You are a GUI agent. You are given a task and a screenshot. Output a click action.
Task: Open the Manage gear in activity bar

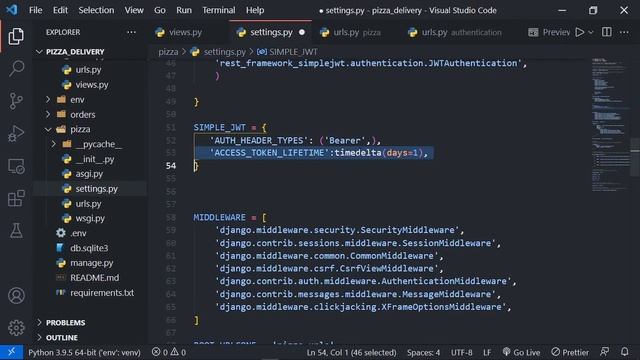(x=16, y=328)
